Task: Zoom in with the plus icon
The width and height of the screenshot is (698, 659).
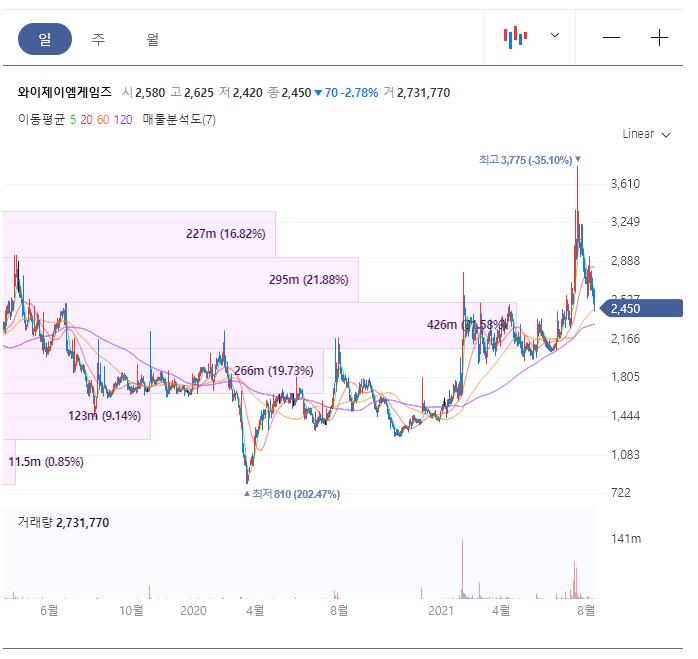Action: [659, 37]
